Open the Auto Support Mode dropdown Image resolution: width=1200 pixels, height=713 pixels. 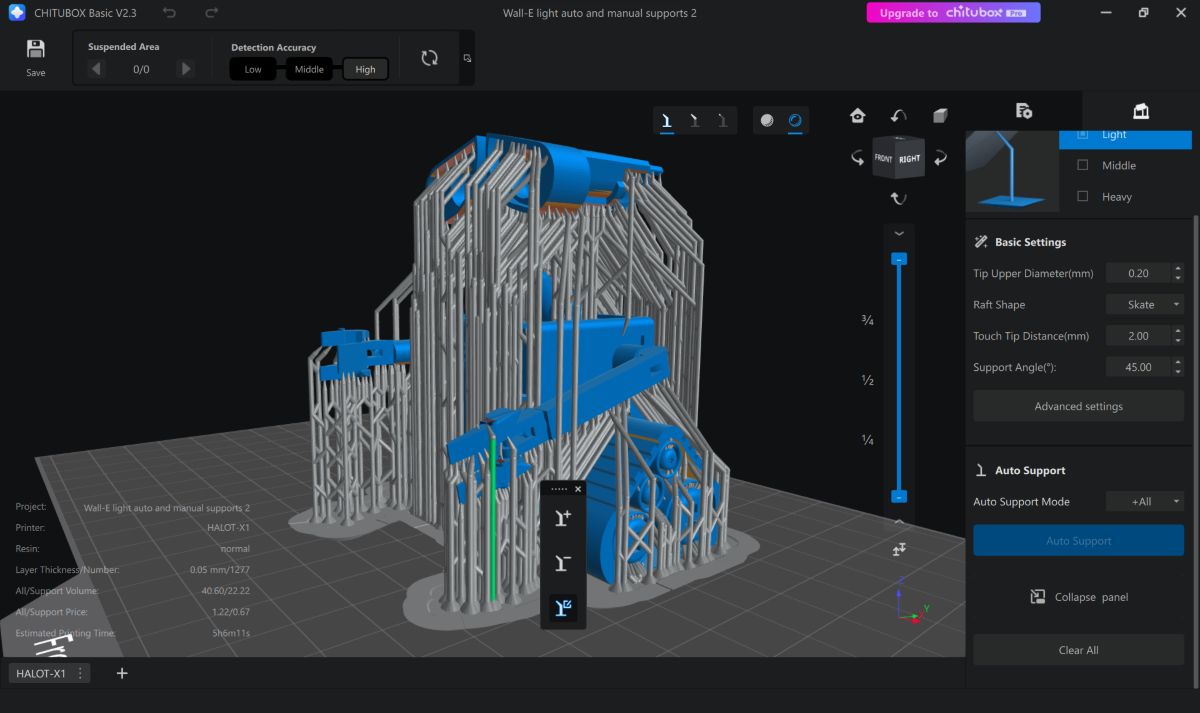(1145, 502)
